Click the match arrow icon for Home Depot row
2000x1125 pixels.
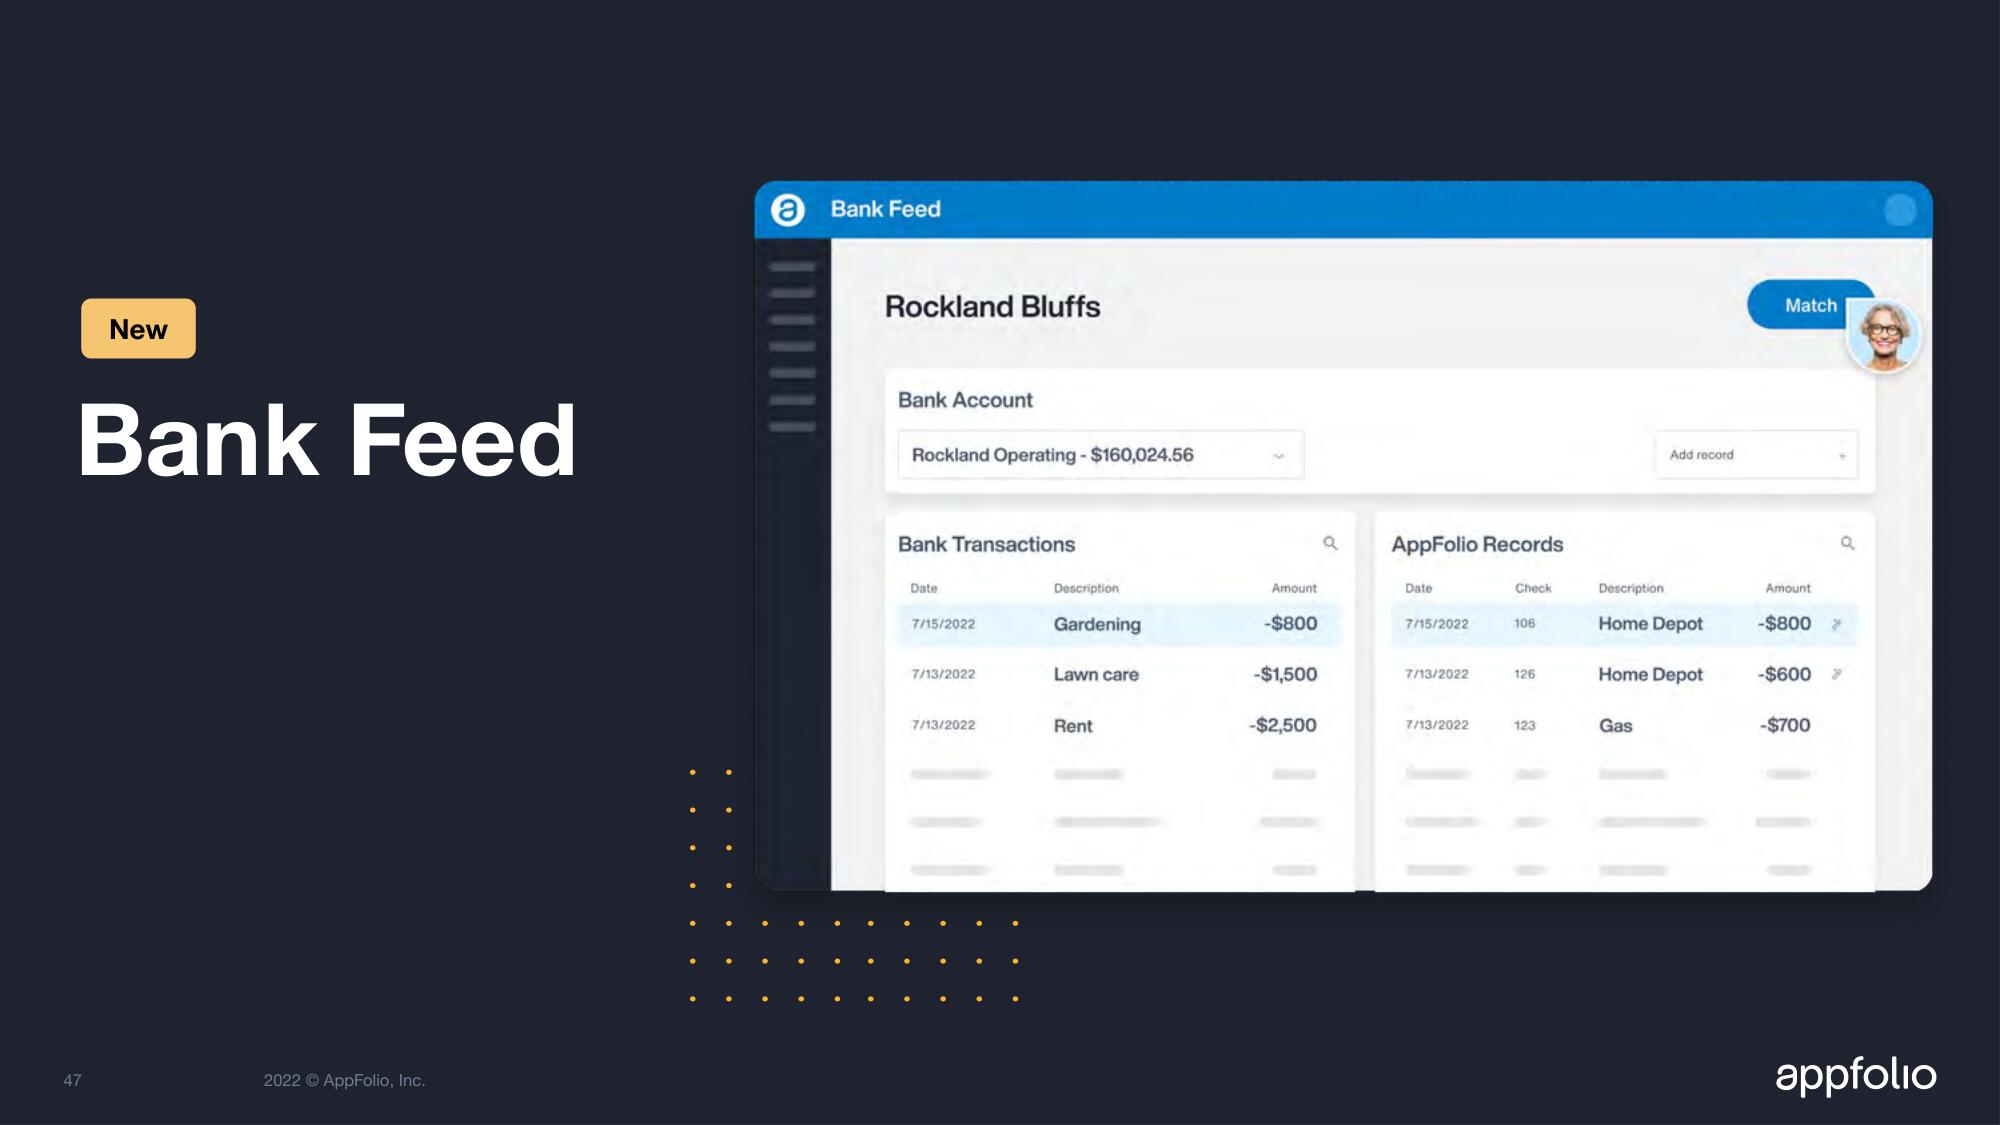[1841, 624]
